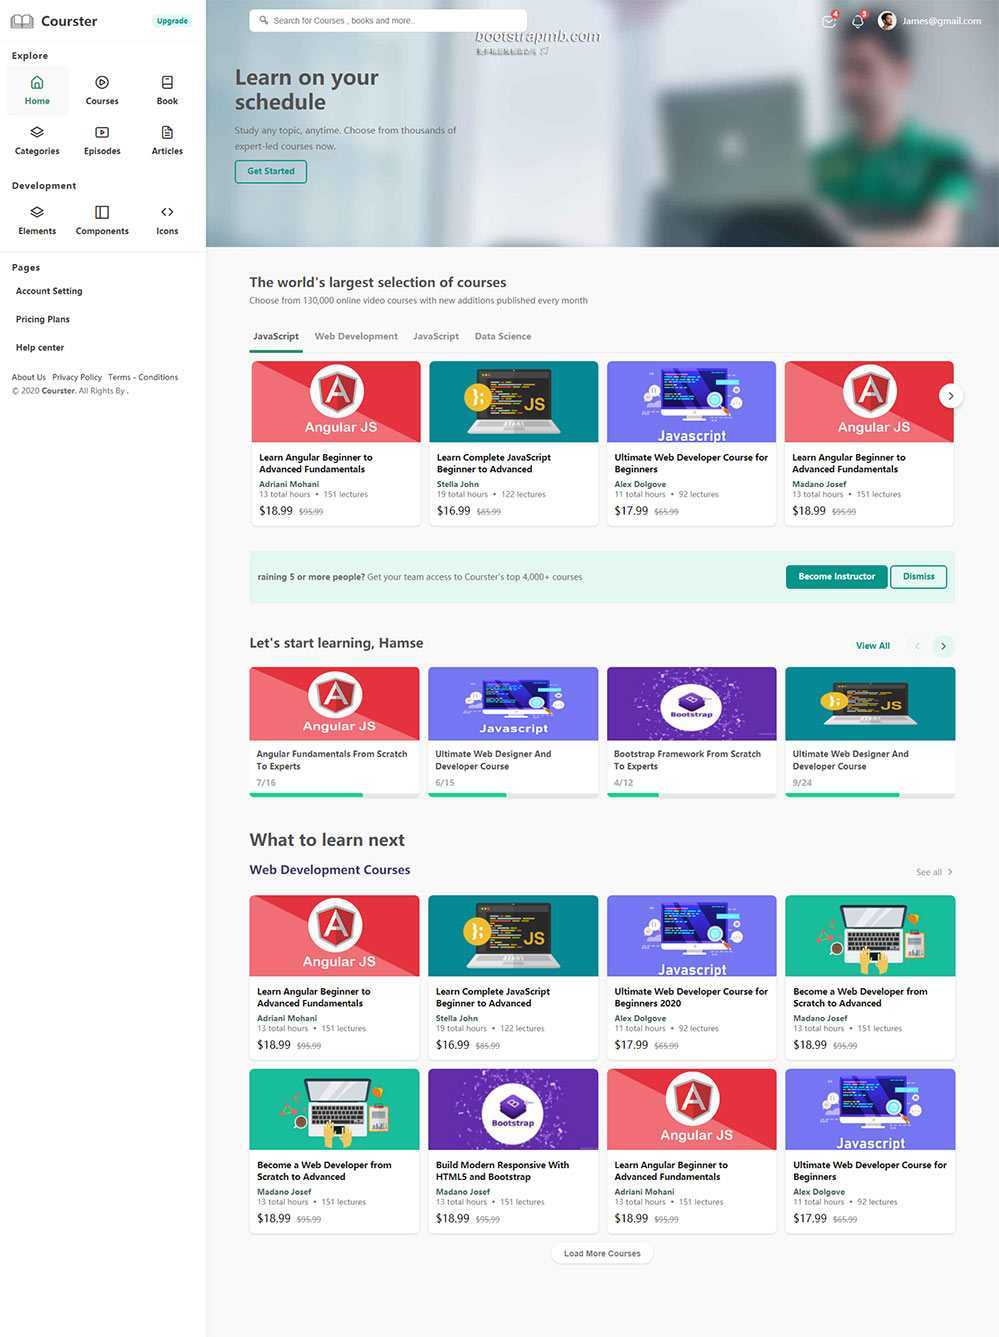Viewport: 999px width, 1337px height.
Task: Click the Get Started button
Action: (271, 171)
